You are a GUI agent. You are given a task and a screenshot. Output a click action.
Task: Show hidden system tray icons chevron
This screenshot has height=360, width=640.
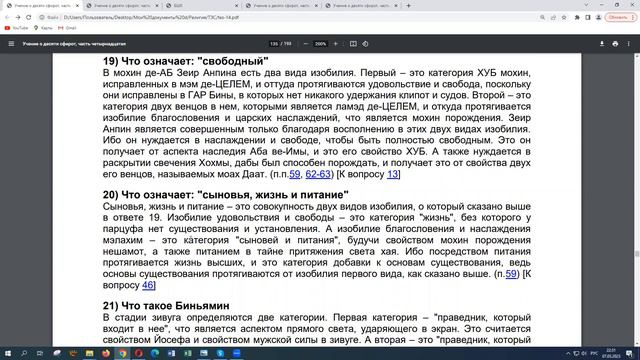tap(568, 353)
